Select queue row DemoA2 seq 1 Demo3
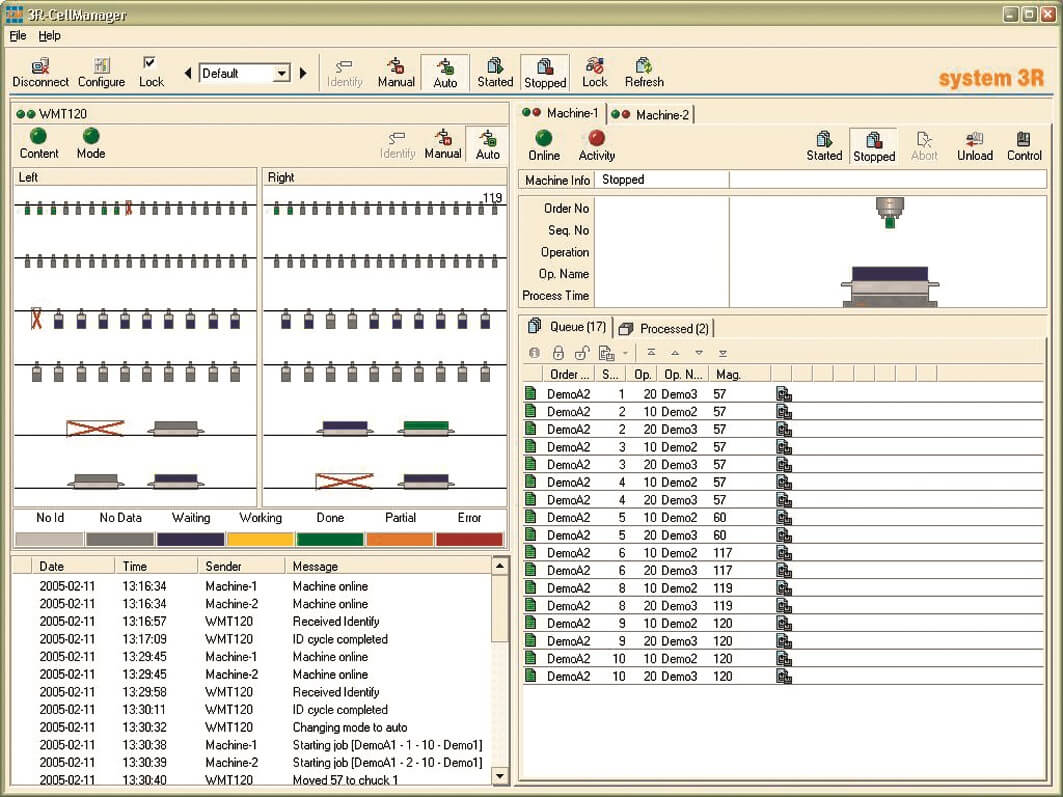Screen dimensions: 1063x797 click(x=783, y=394)
